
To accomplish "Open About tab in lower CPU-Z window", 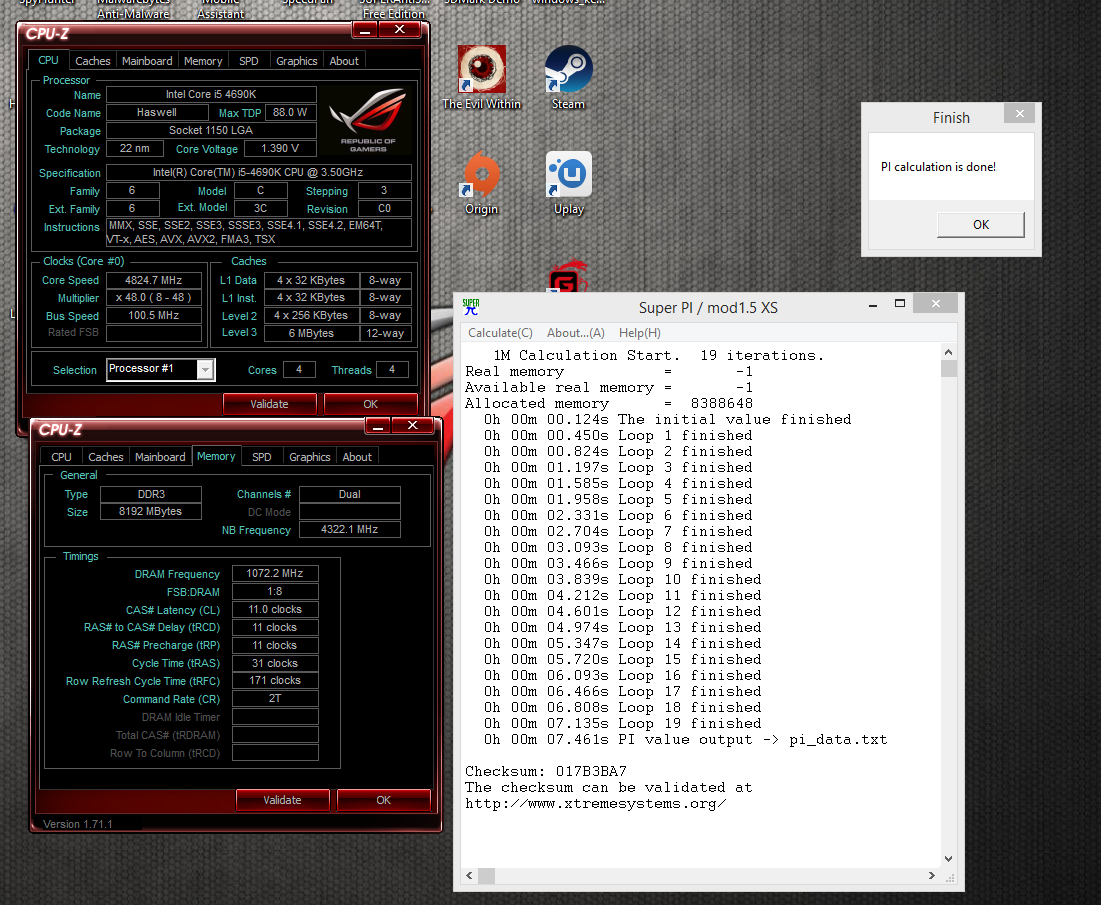I will [357, 457].
